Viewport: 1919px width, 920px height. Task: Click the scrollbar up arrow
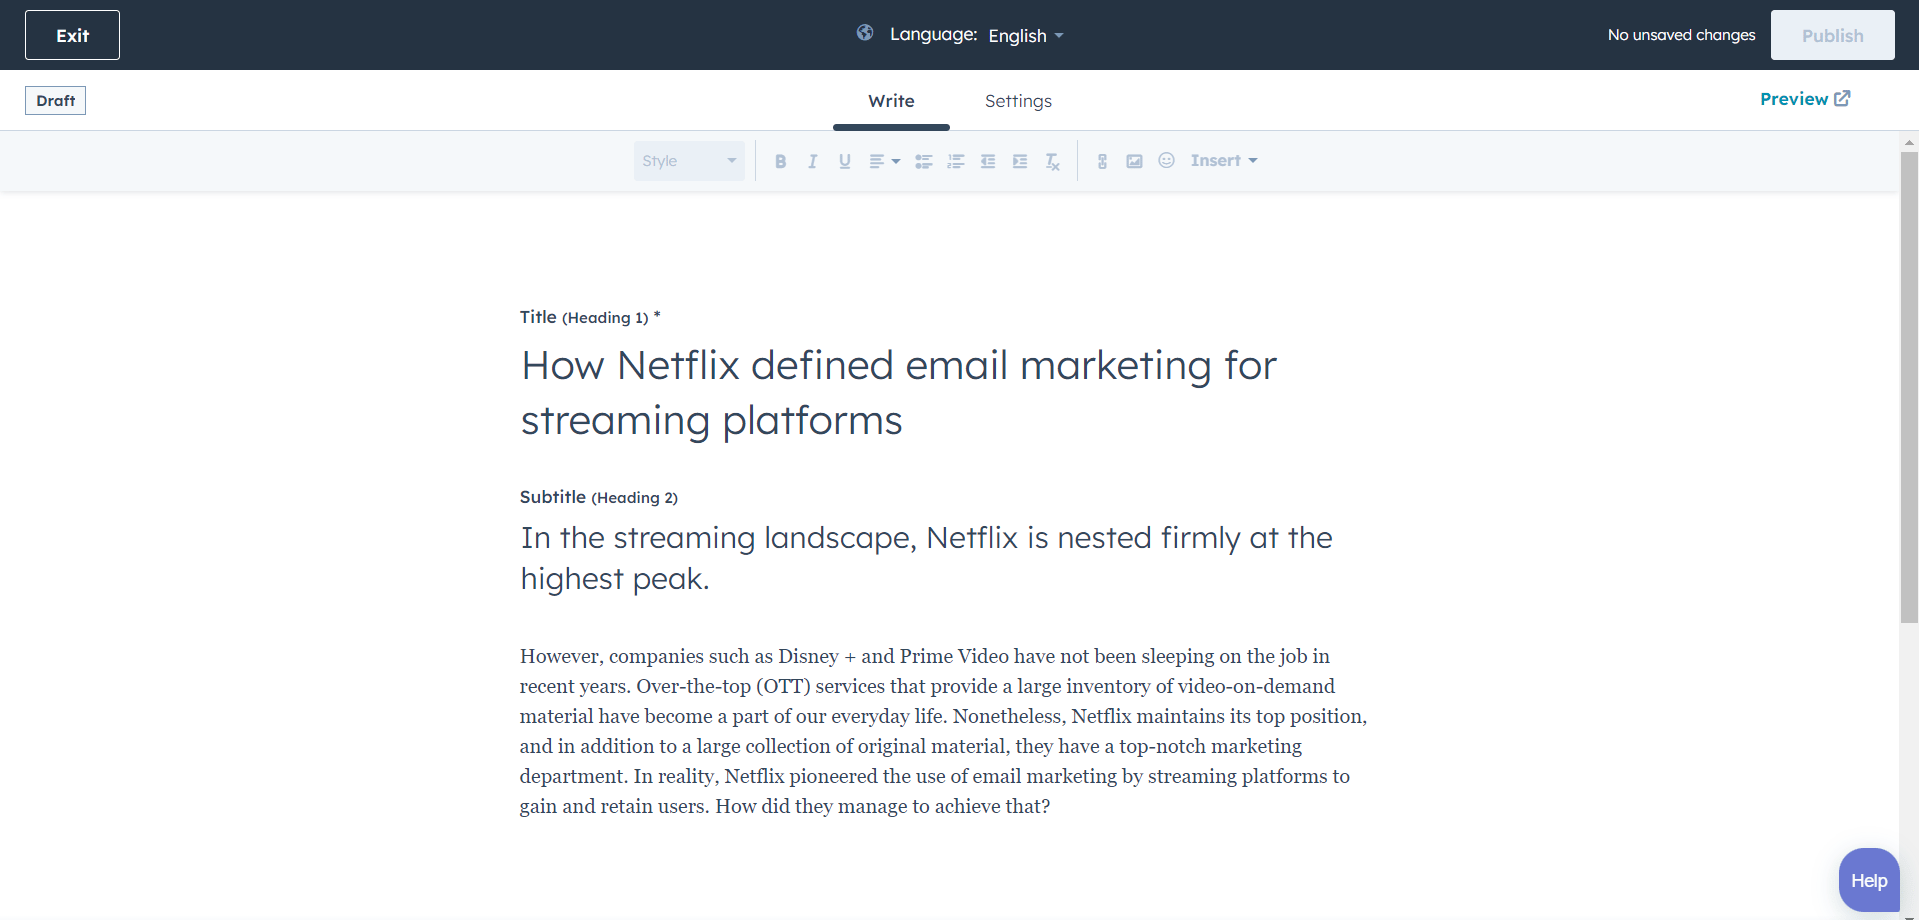tap(1909, 142)
